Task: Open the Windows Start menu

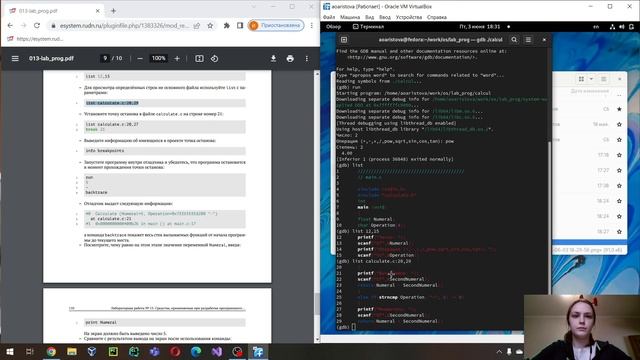Action: coord(10,351)
